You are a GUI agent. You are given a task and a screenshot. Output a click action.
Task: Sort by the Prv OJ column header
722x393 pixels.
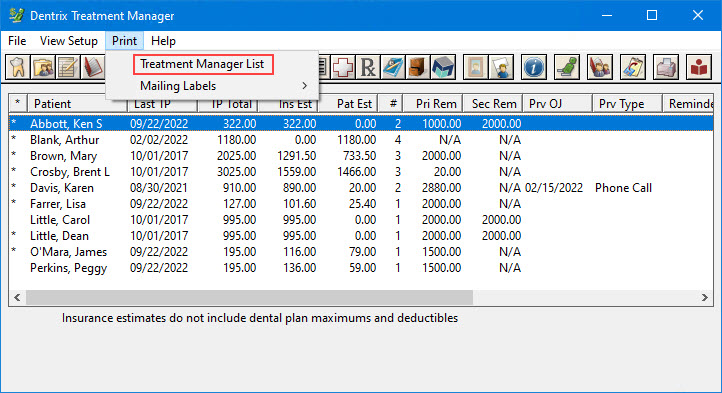pyautogui.click(x=557, y=104)
